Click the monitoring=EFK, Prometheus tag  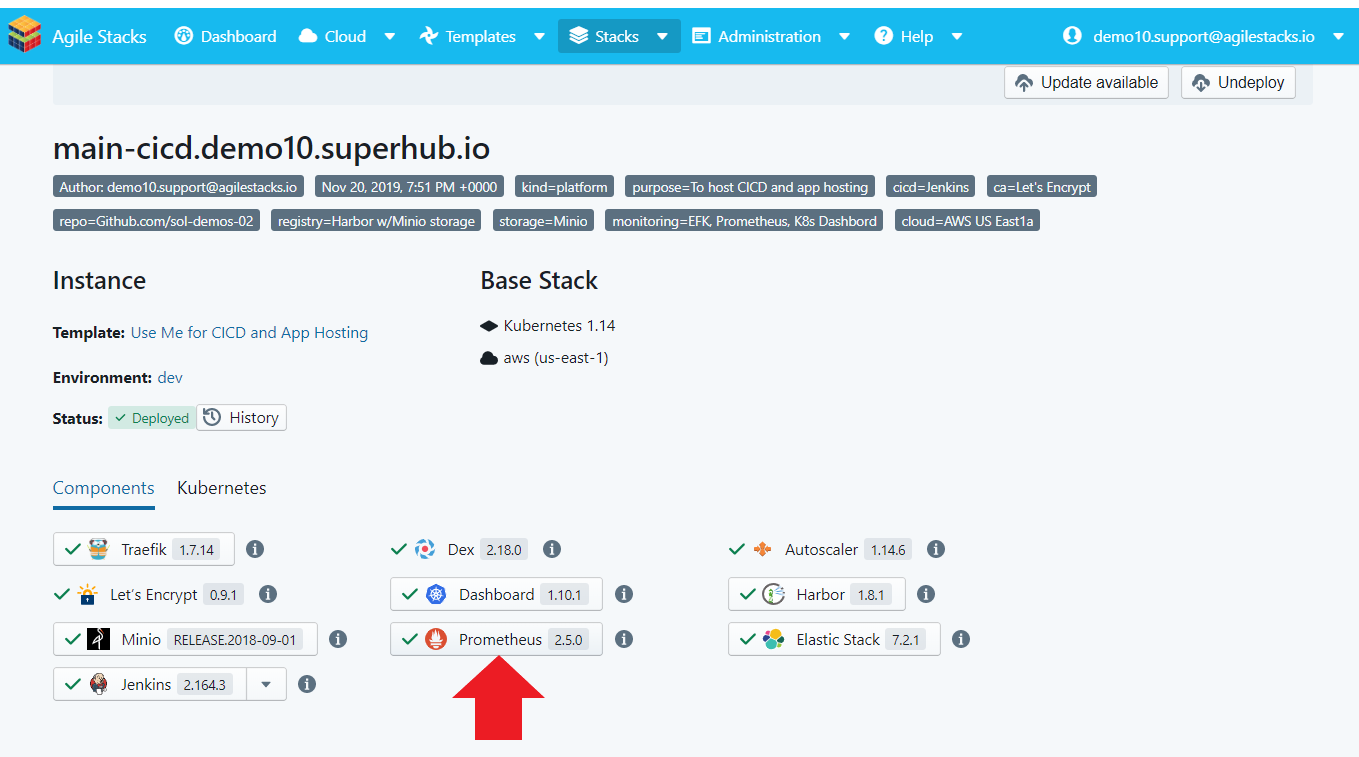744,221
